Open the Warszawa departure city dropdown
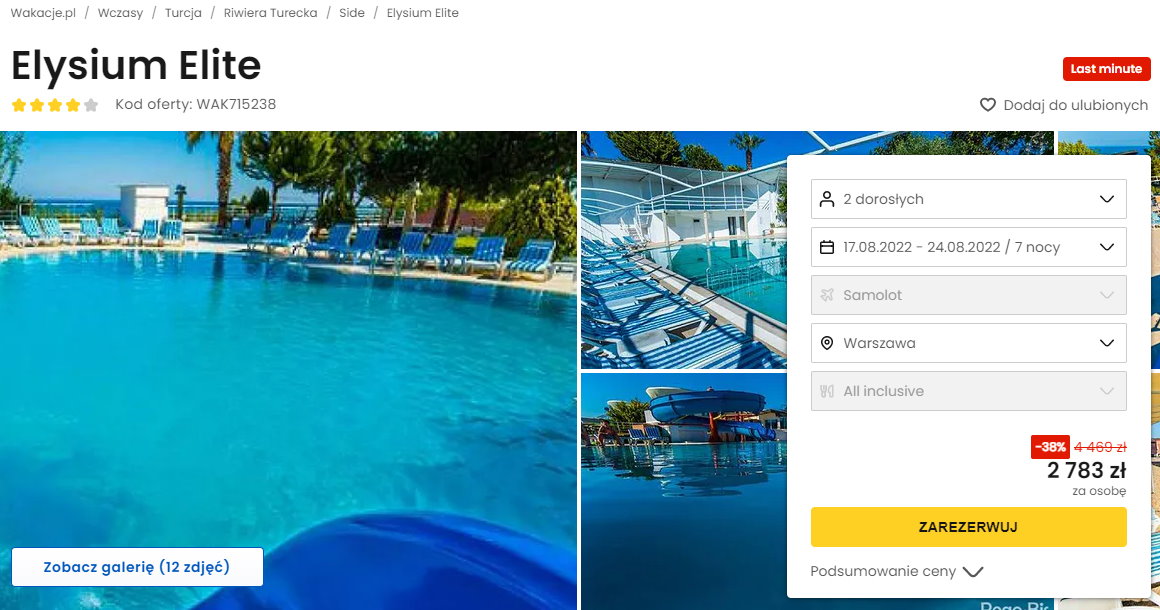The width and height of the screenshot is (1160, 610). (968, 343)
